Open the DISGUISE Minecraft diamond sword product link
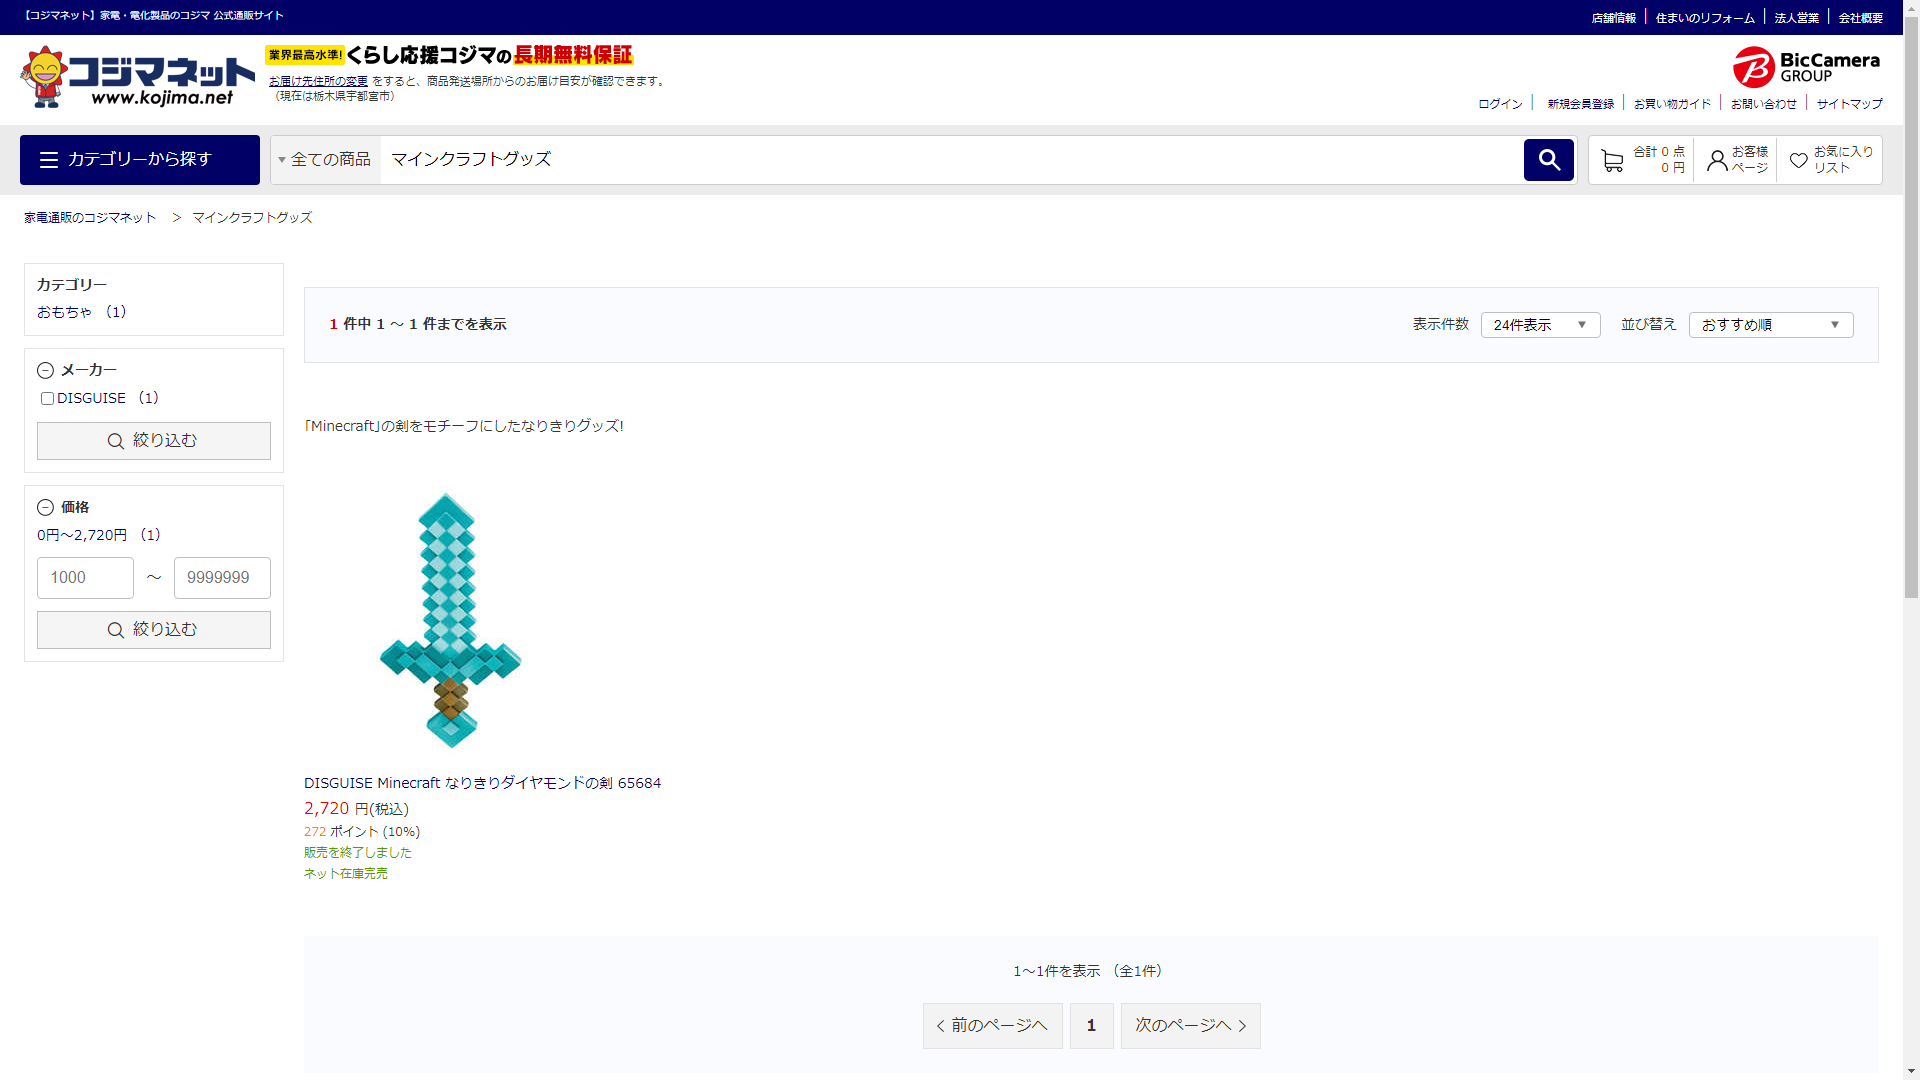This screenshot has width=1920, height=1080. tap(482, 783)
